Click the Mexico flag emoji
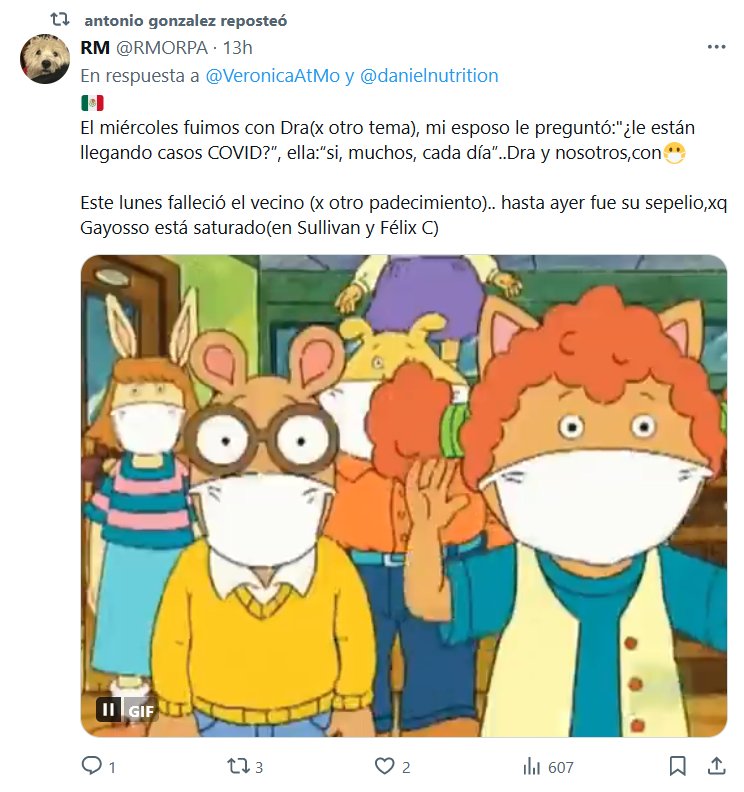Screen dimensions: 744x792 [92, 103]
